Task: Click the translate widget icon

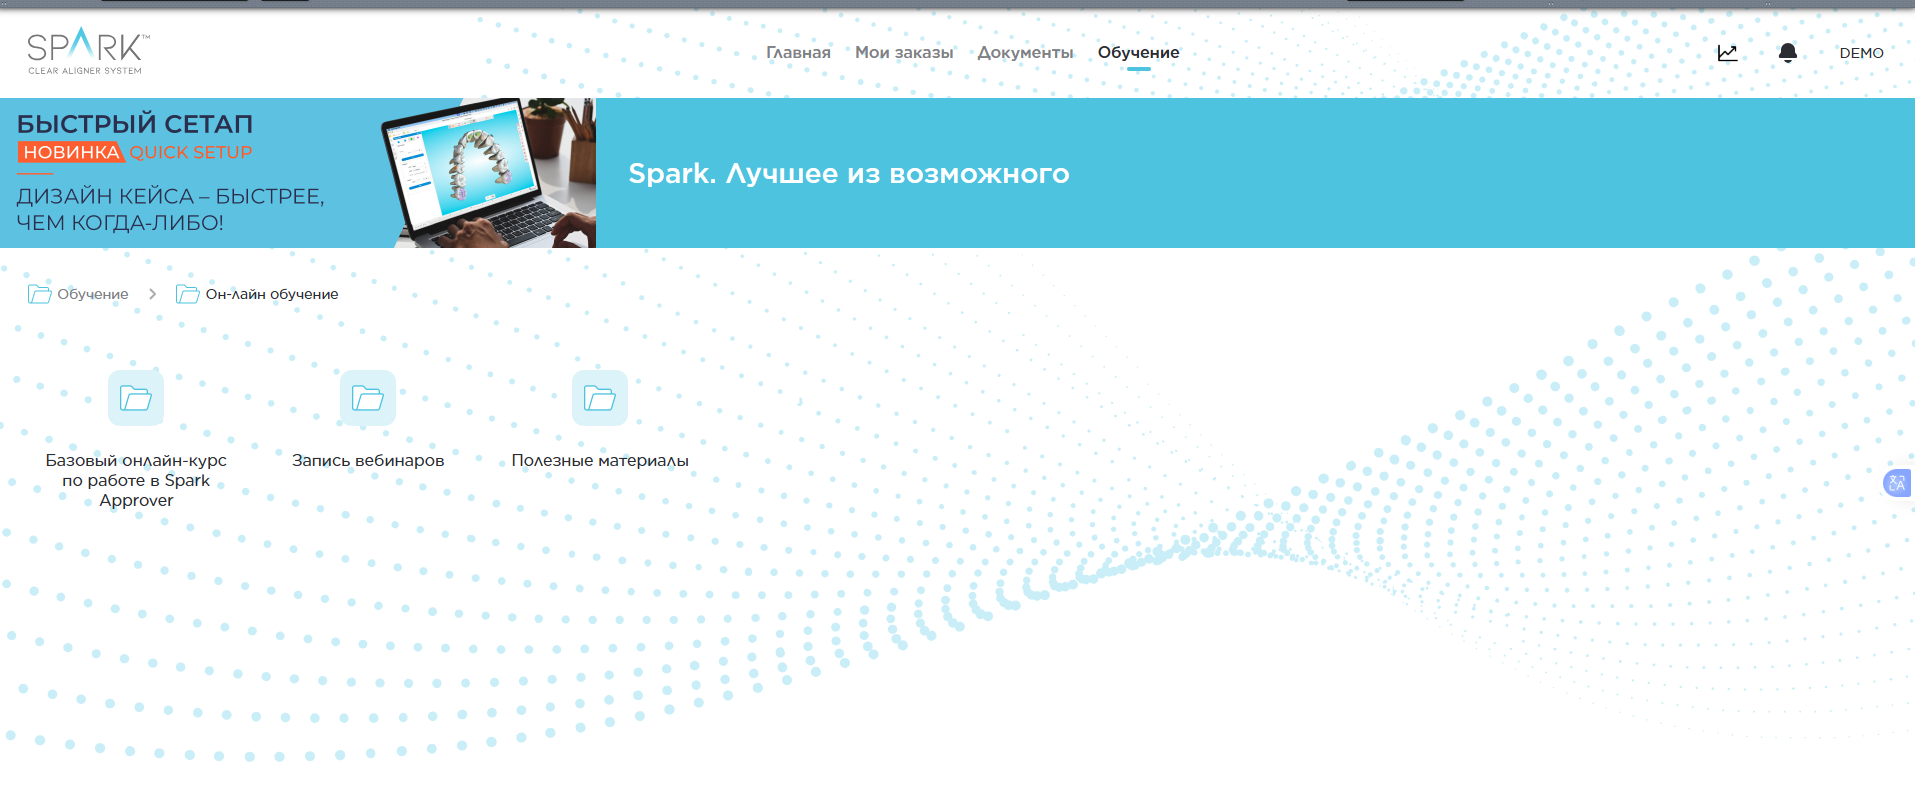Action: [x=1897, y=483]
